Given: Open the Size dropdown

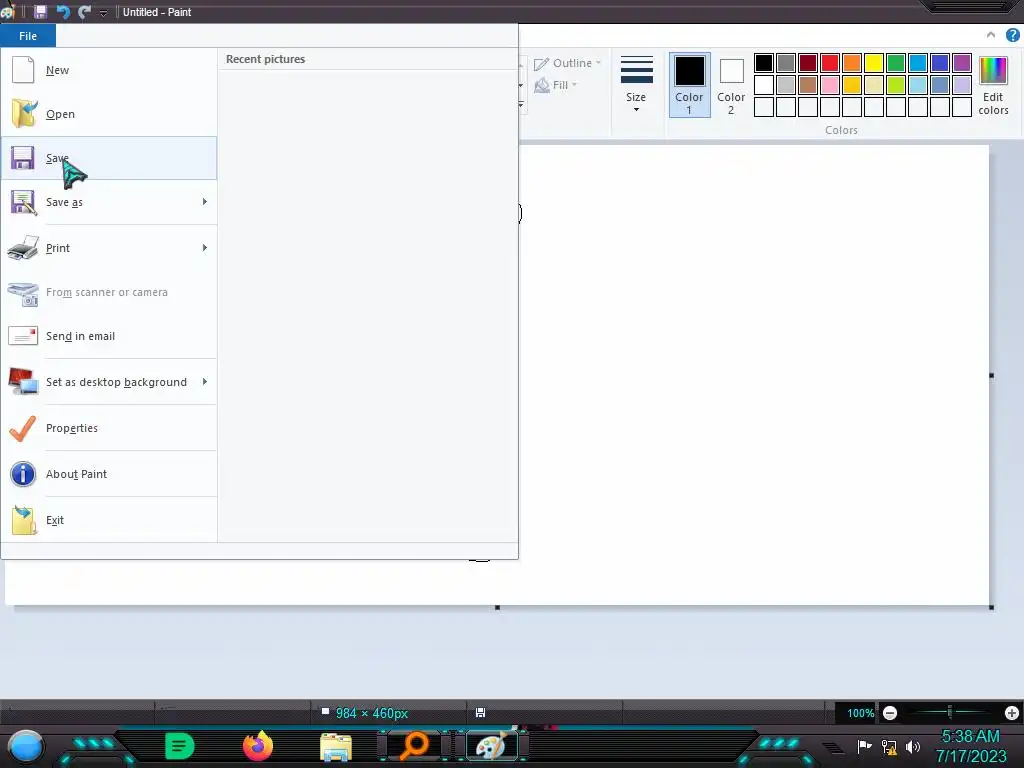Looking at the screenshot, I should (636, 84).
